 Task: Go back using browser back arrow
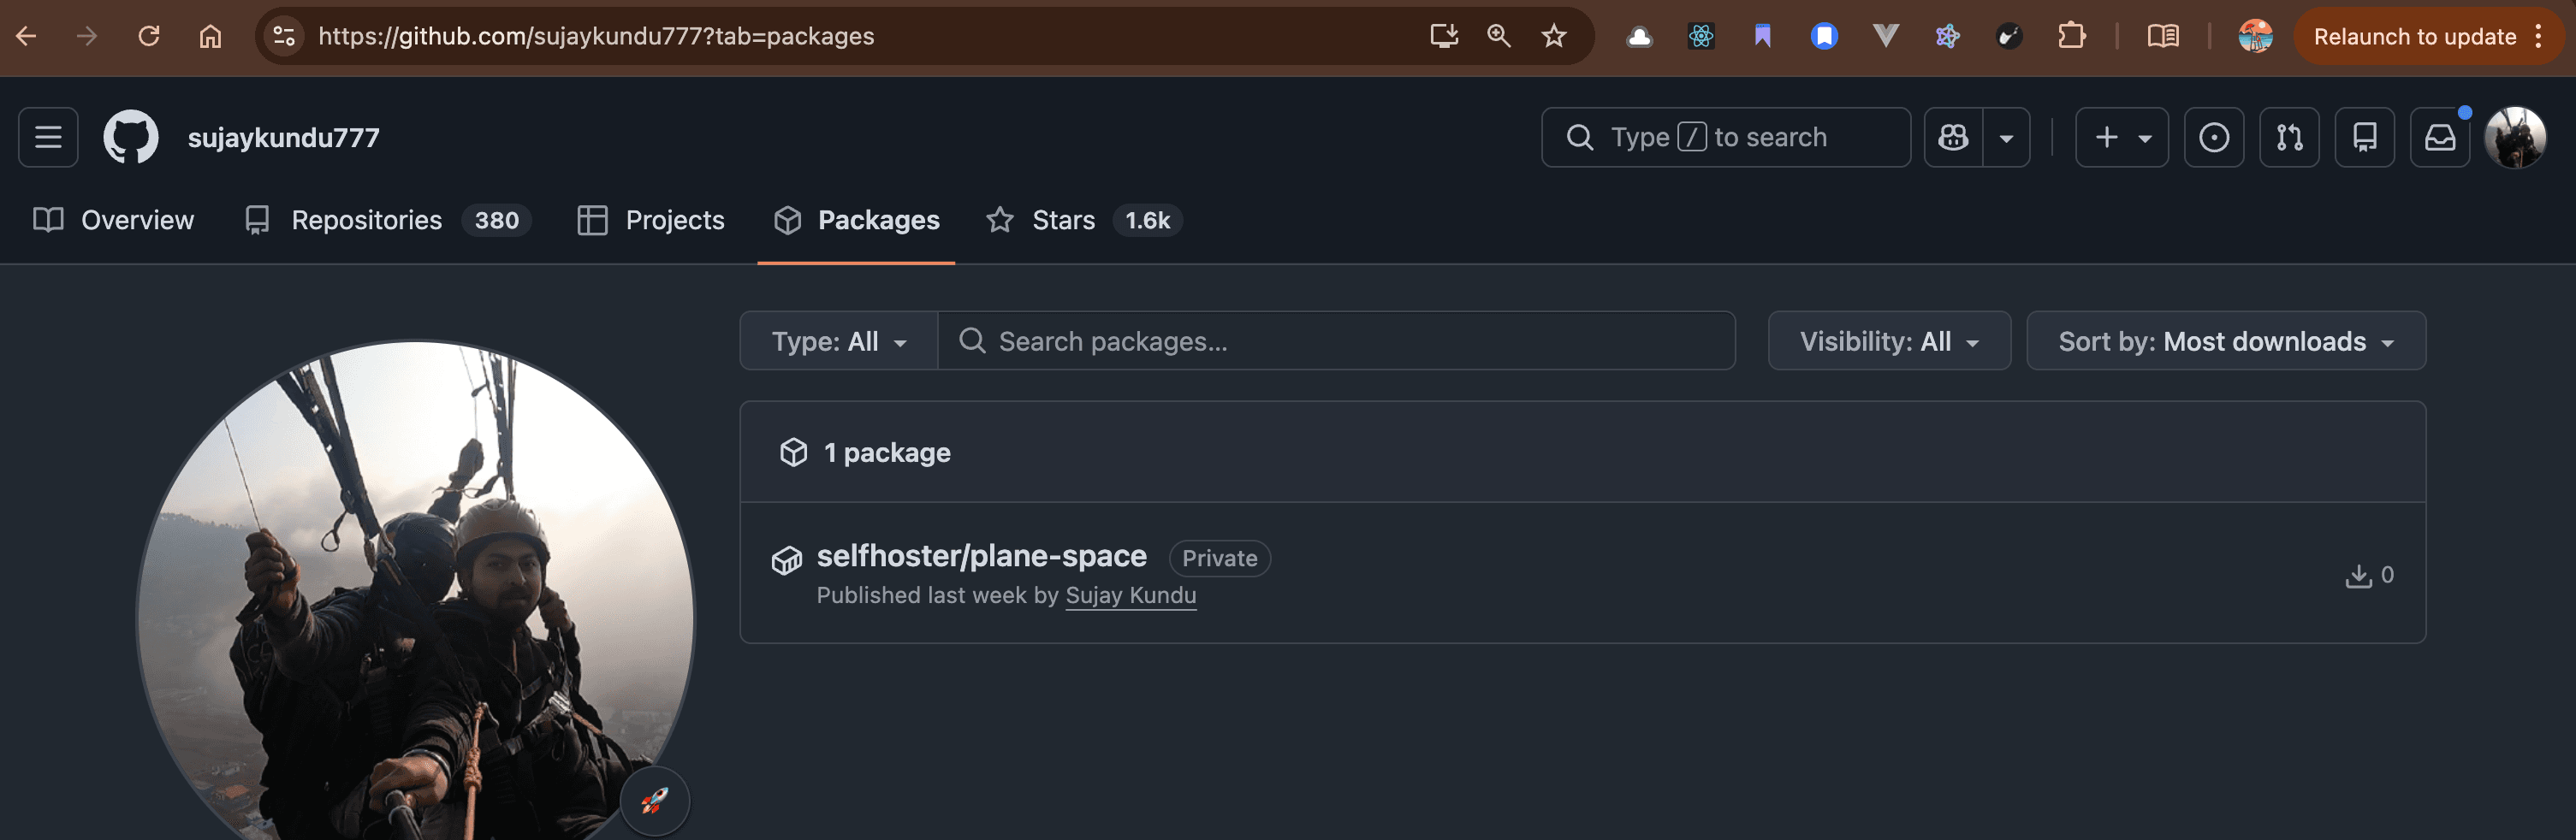click(x=26, y=36)
